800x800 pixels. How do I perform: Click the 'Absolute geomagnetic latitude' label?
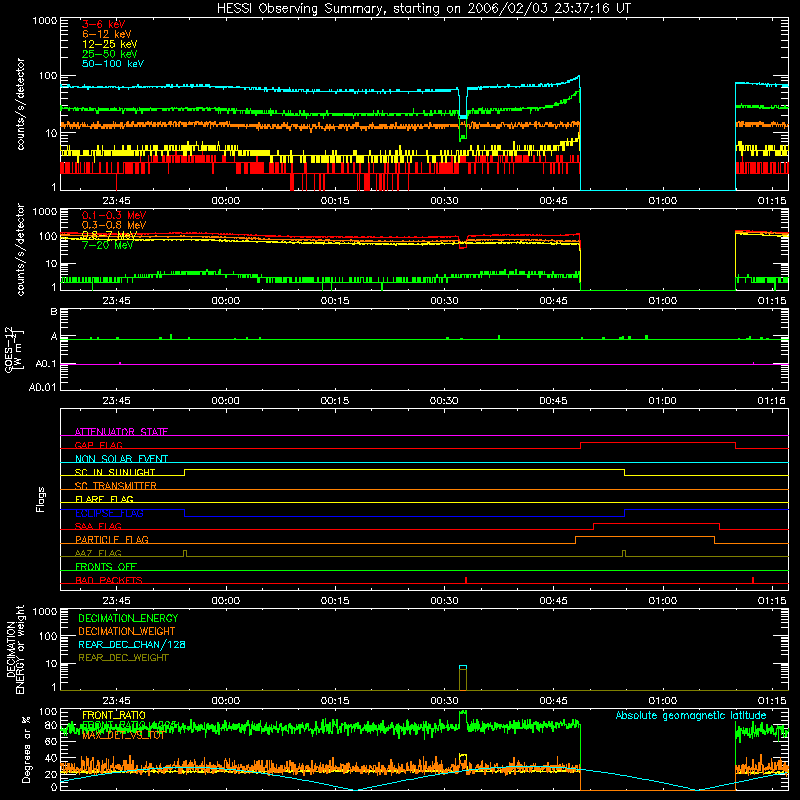[x=691, y=715]
